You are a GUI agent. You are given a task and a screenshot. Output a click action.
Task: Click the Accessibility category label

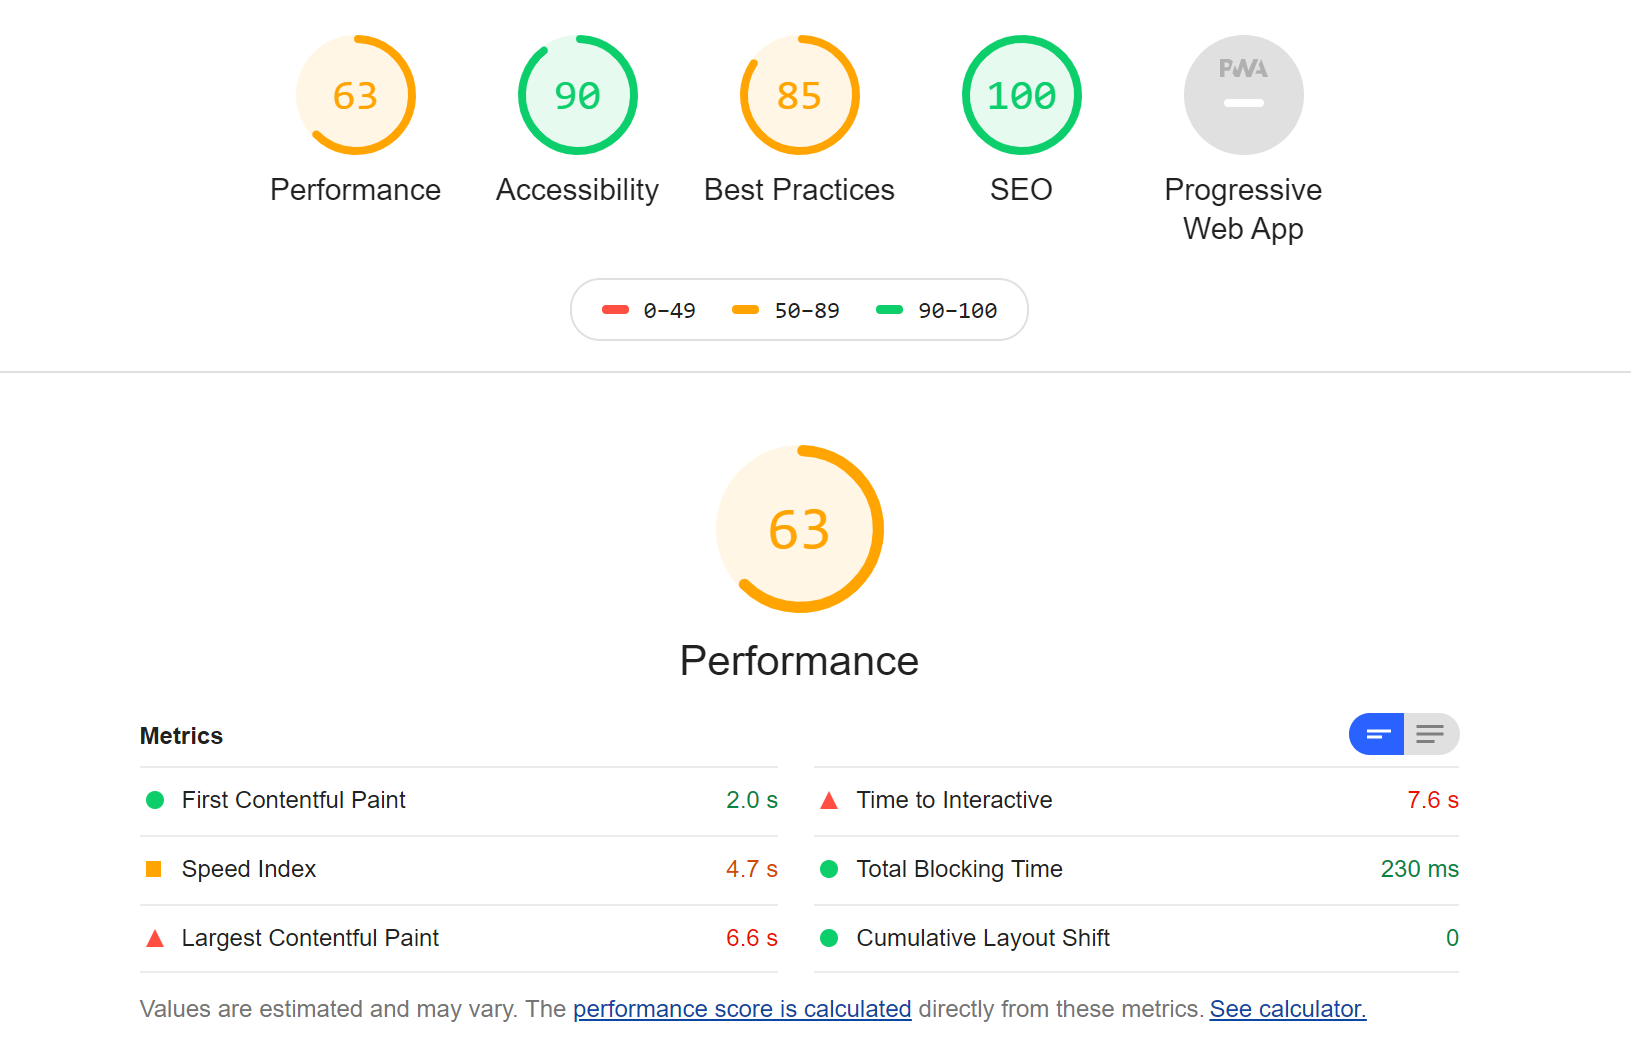[578, 190]
